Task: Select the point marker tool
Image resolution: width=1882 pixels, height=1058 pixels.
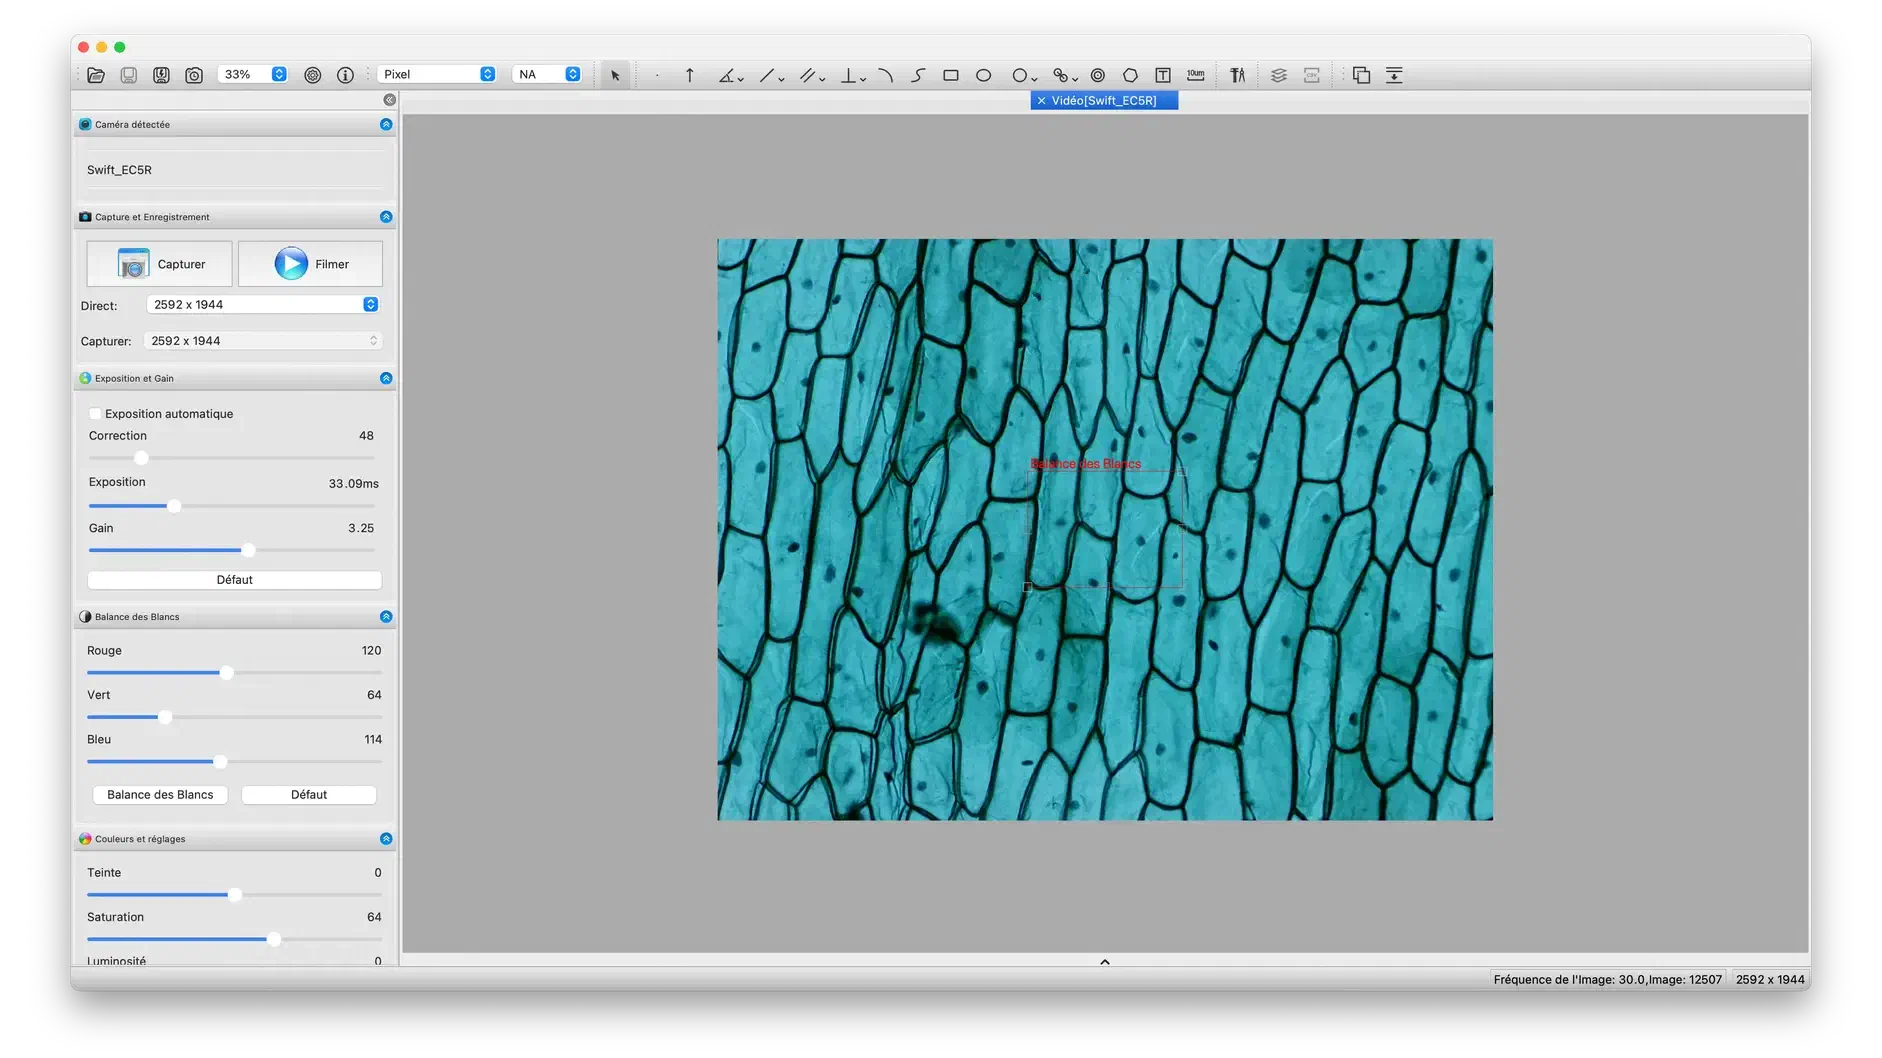Action: coord(657,75)
